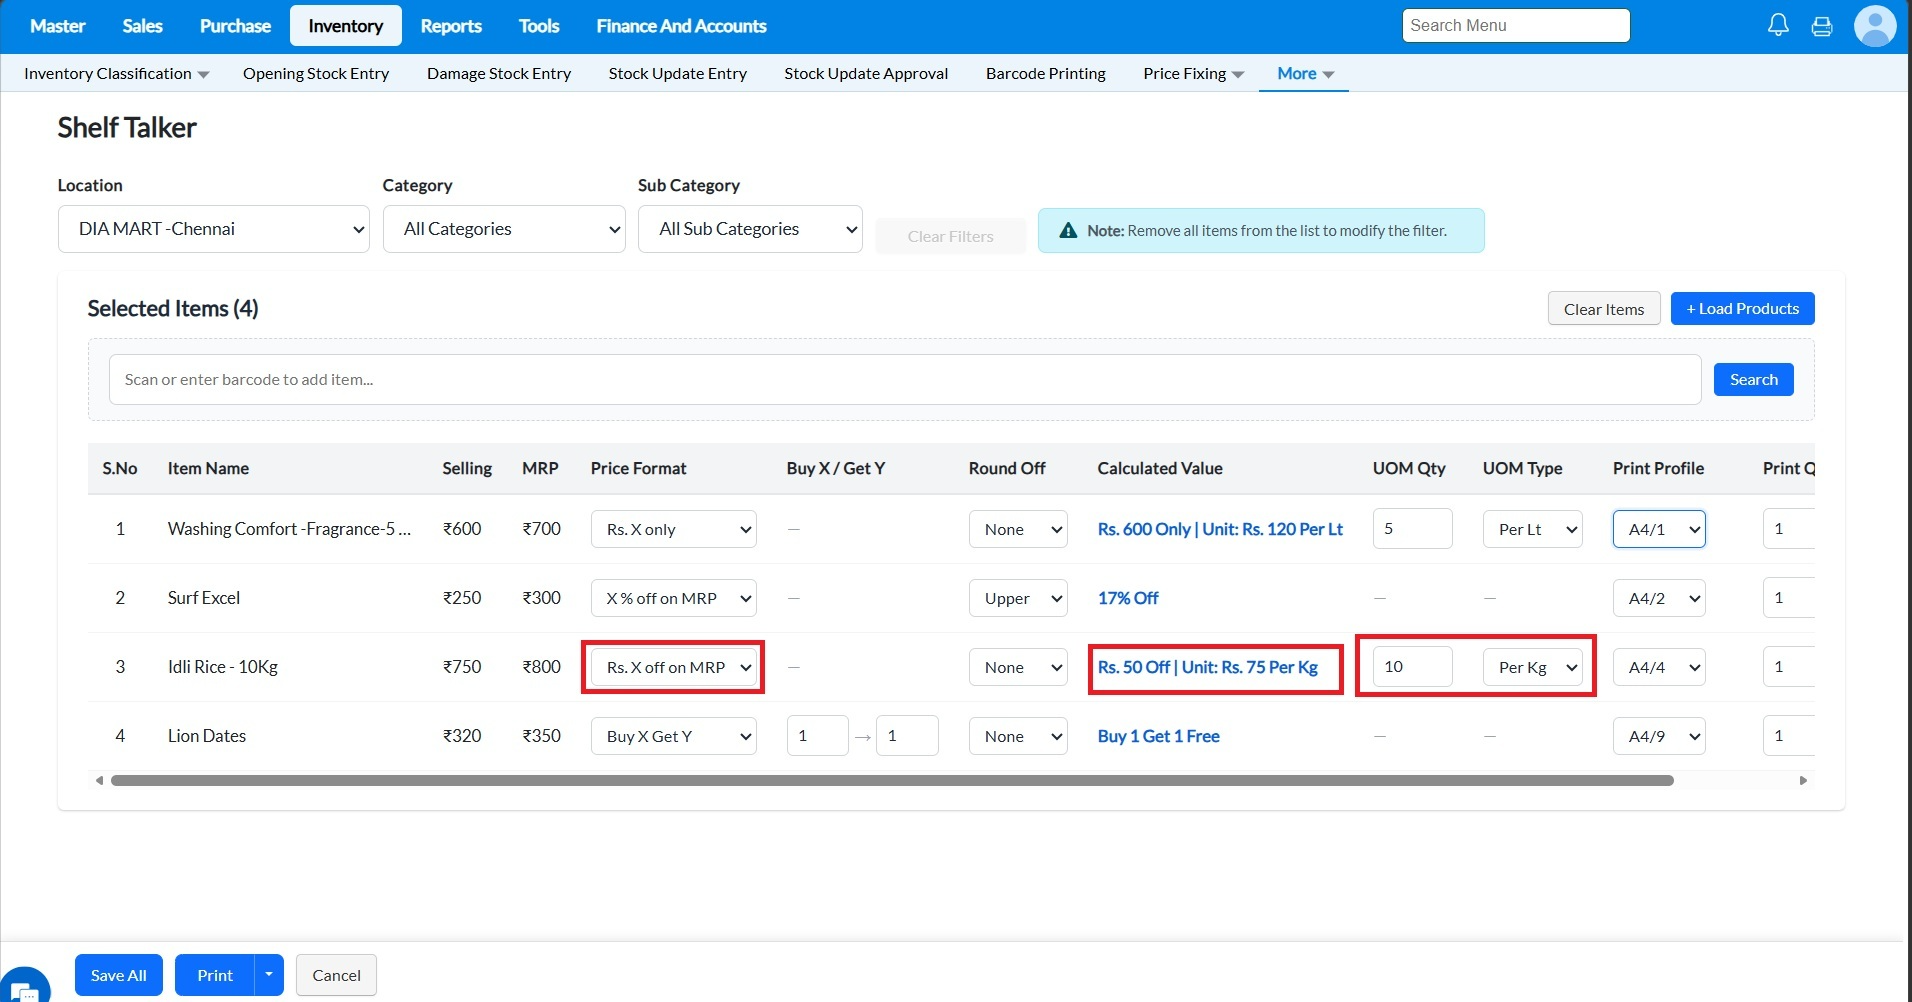This screenshot has height=1002, width=1912.
Task: Open the Reports menu tab
Action: [x=450, y=26]
